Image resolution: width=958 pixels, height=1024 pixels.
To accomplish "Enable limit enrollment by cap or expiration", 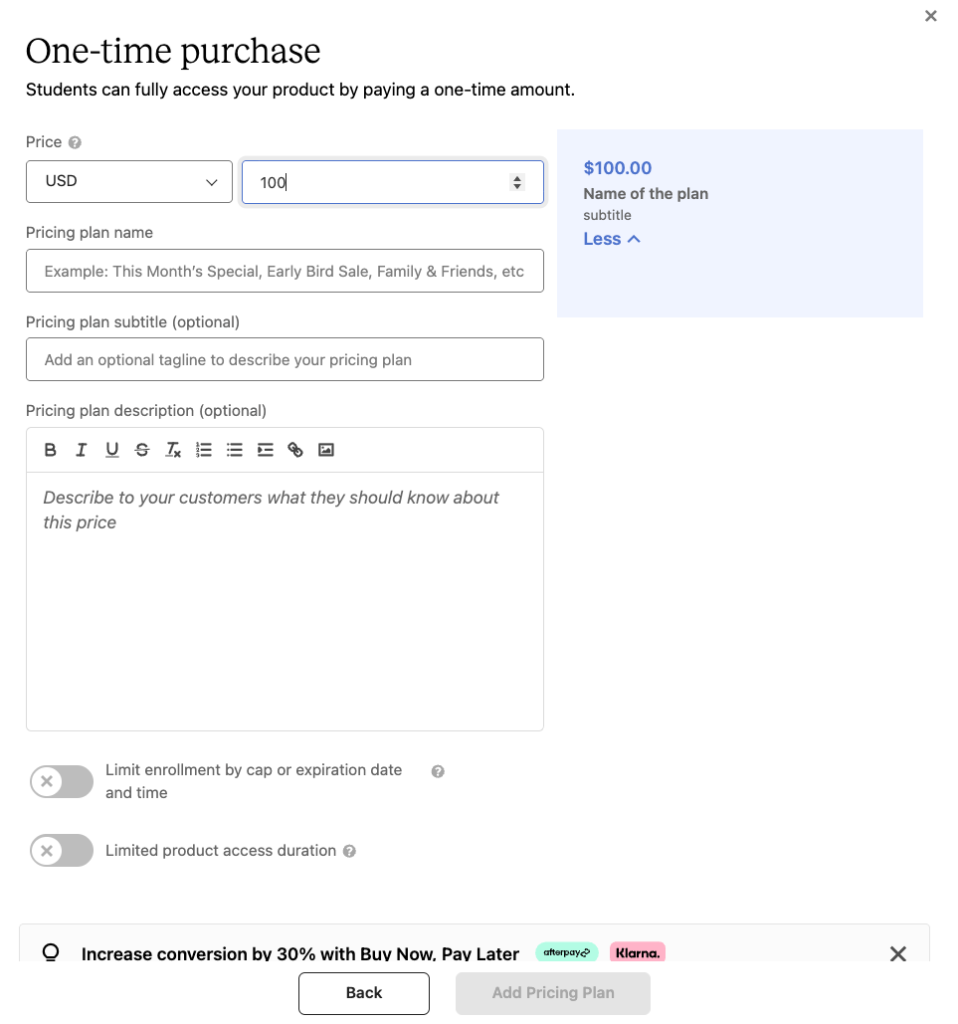I will 58,781.
